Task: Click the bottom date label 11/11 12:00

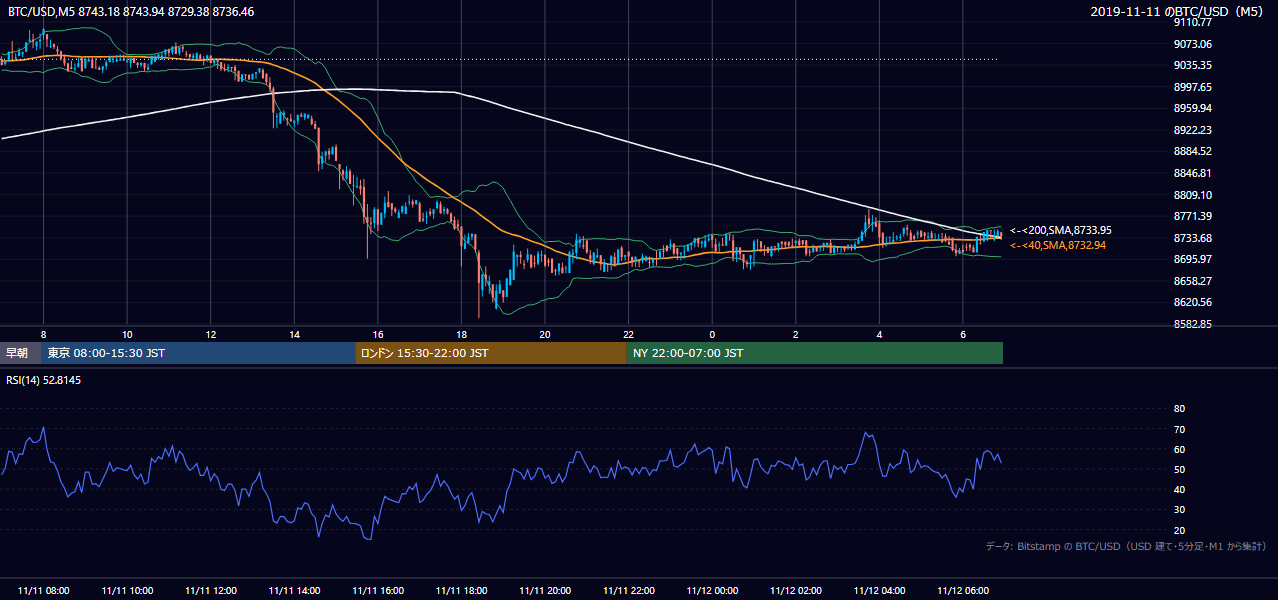Action: click(211, 591)
